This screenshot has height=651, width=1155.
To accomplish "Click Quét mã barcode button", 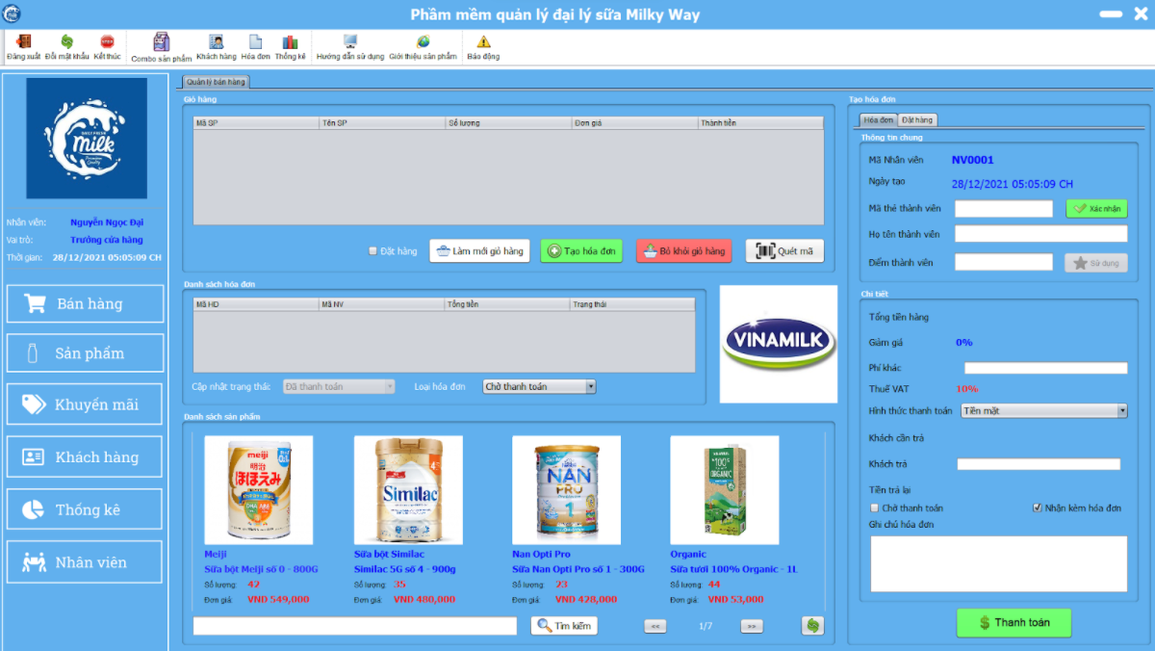I will point(784,251).
